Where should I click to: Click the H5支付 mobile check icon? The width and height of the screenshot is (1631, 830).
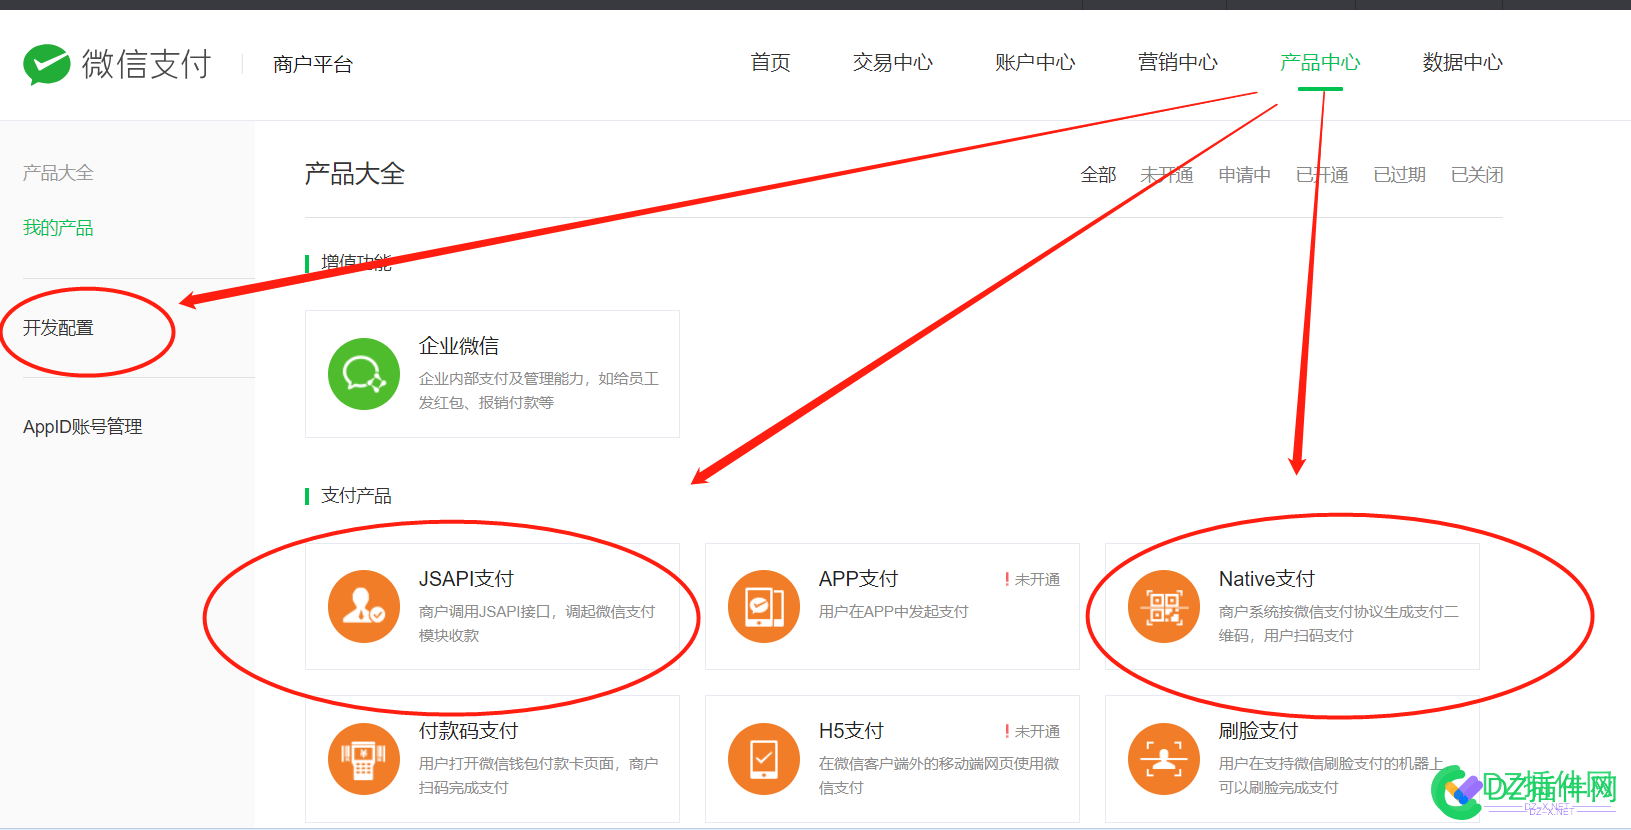[x=764, y=759]
